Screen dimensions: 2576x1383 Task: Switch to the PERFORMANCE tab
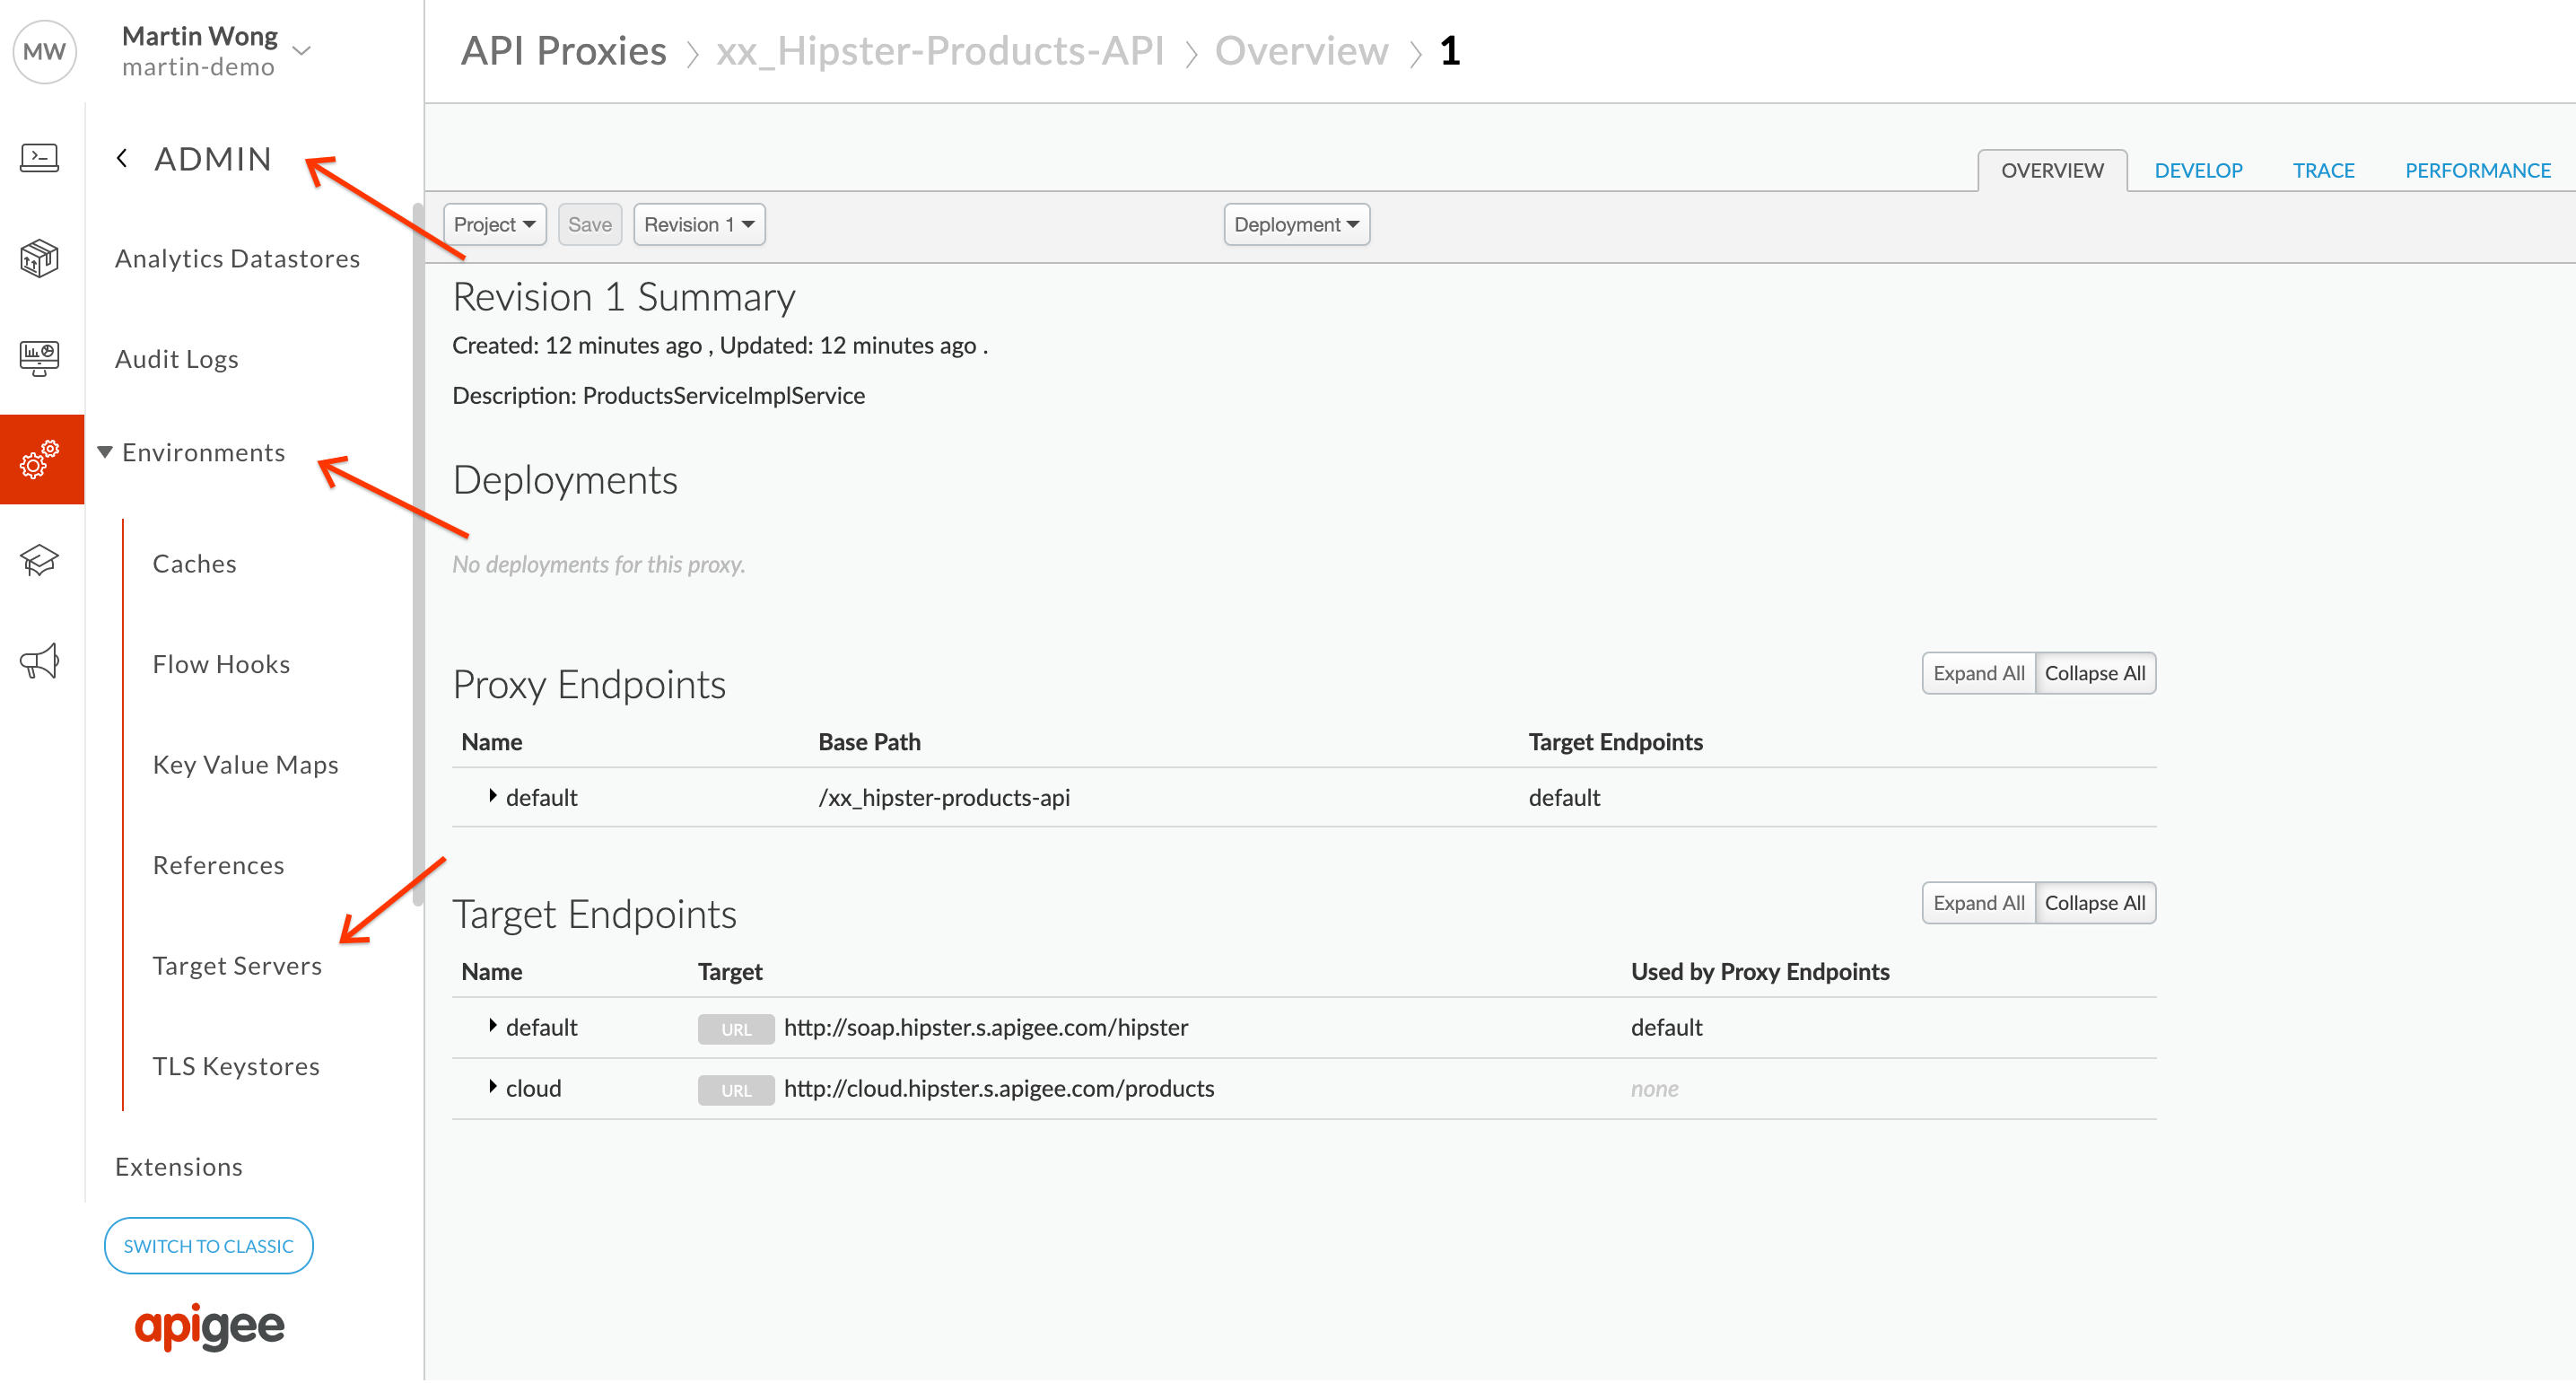2477,170
